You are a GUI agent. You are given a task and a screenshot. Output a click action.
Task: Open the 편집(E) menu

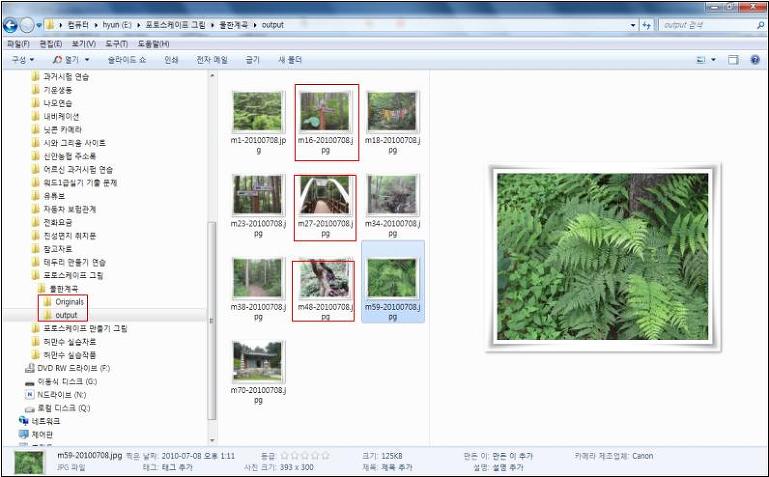click(x=51, y=44)
